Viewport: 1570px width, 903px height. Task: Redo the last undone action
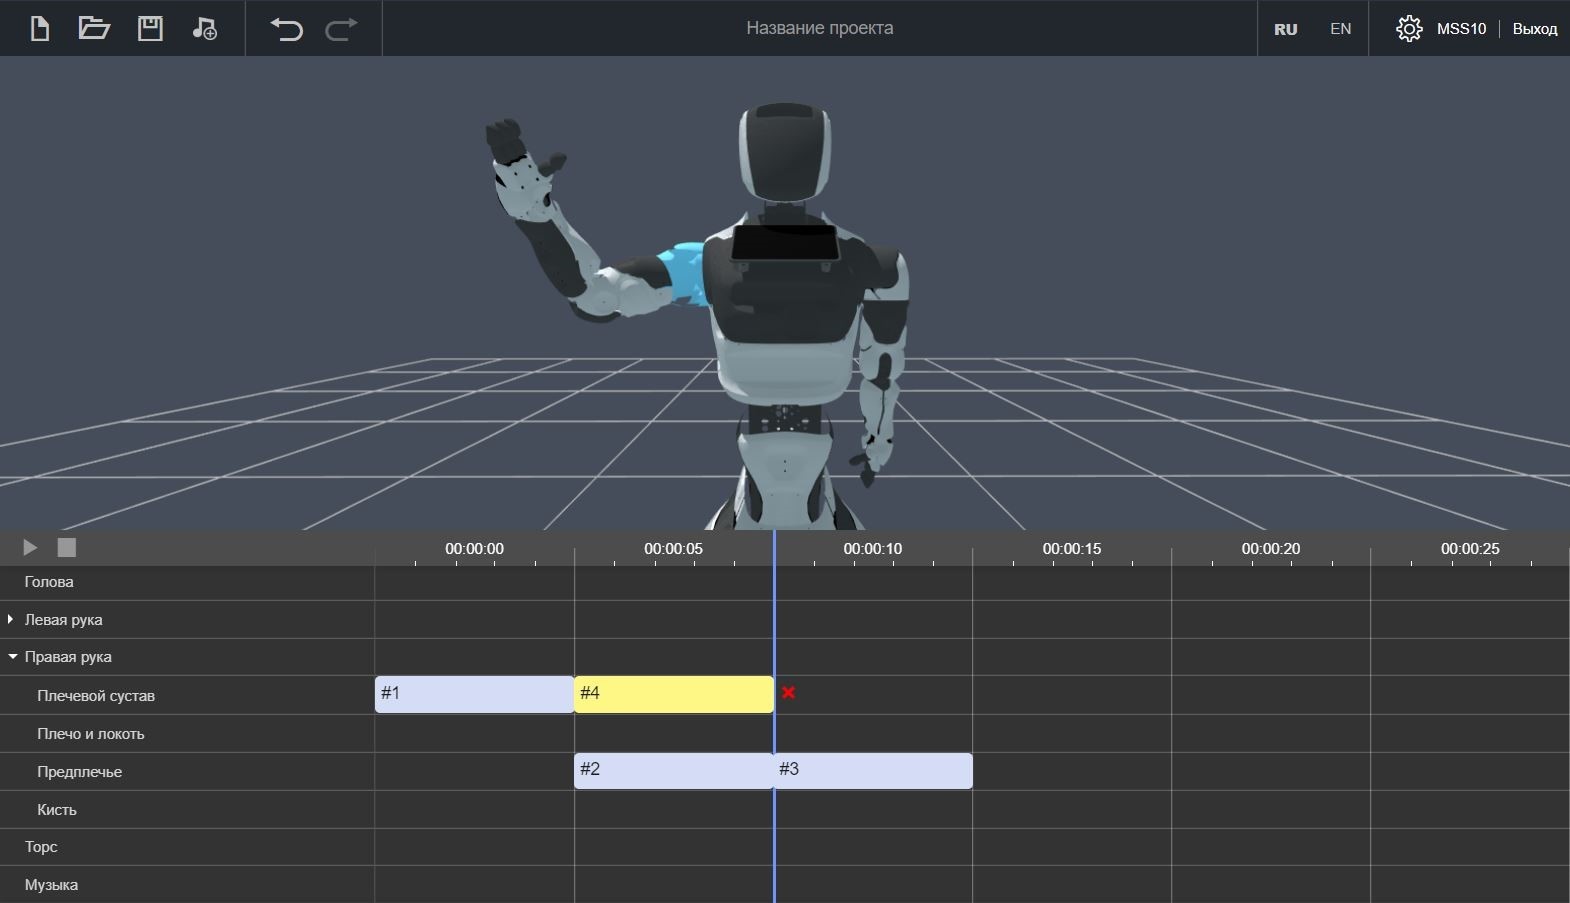click(341, 28)
